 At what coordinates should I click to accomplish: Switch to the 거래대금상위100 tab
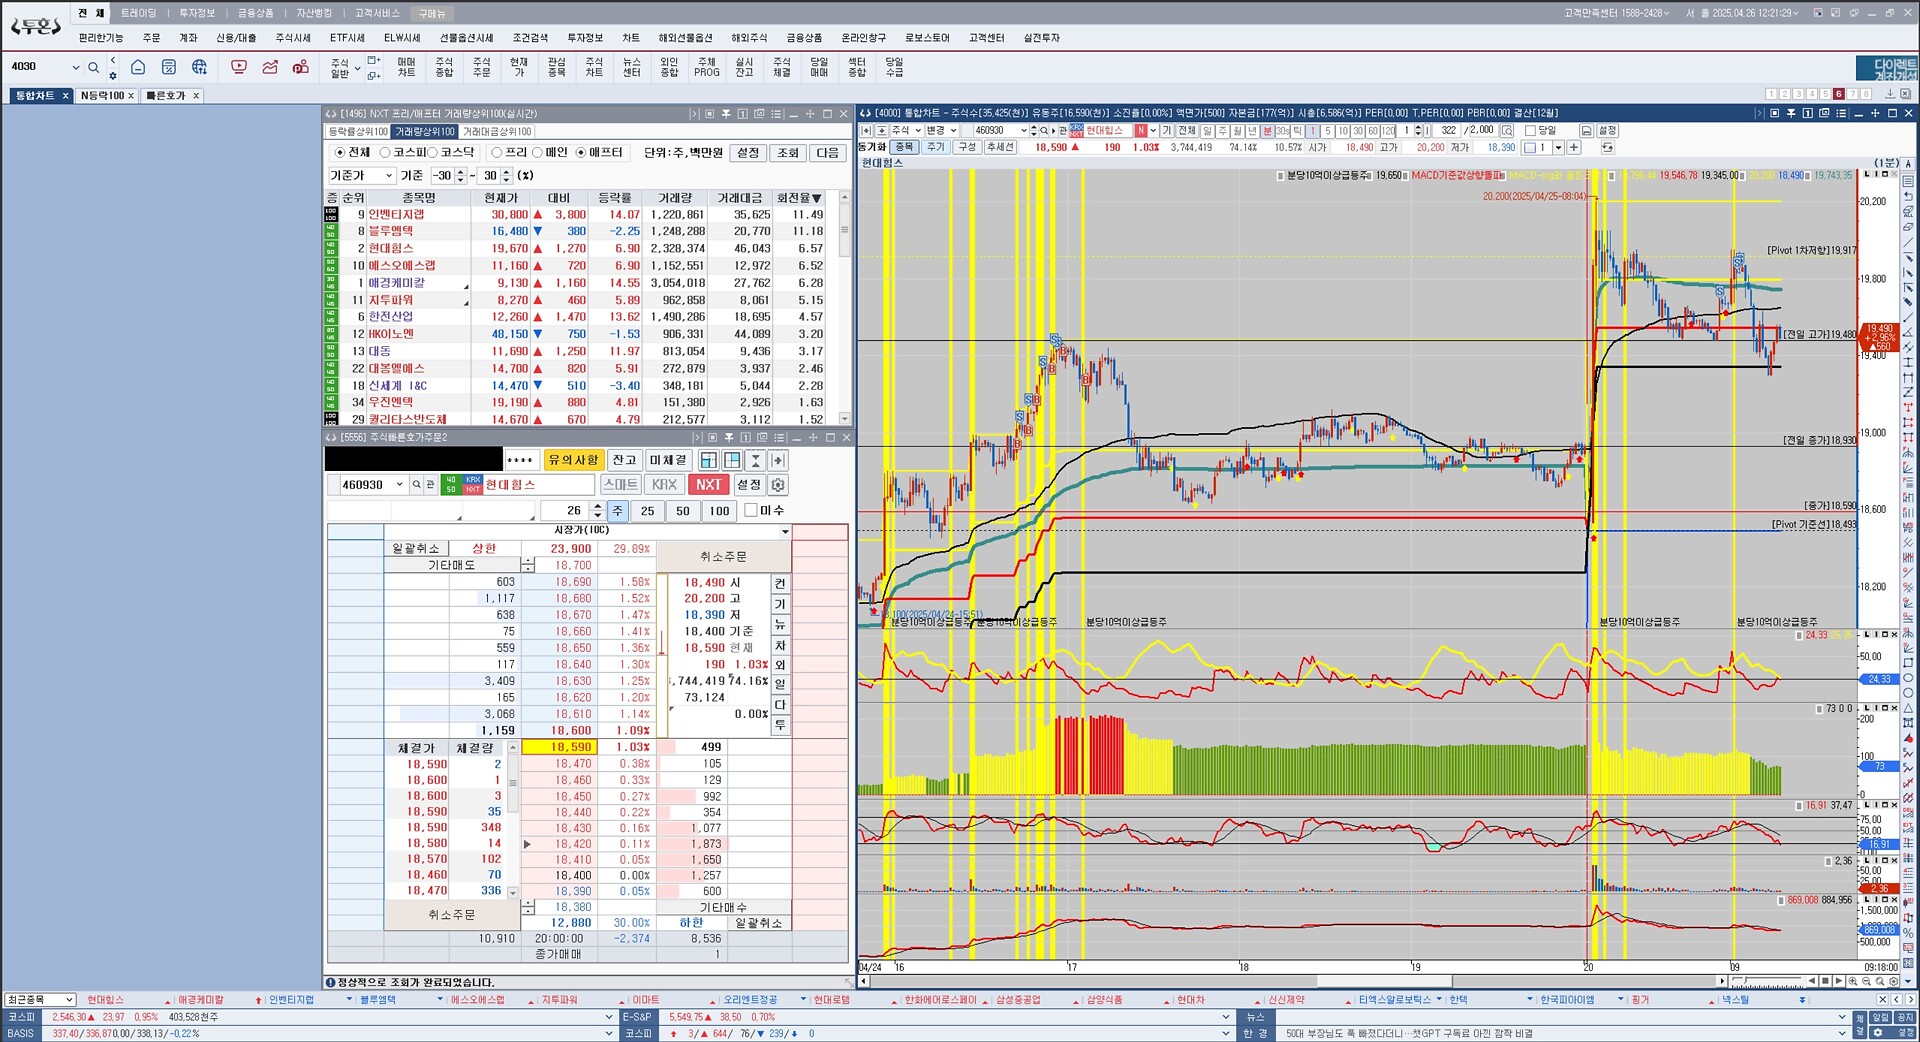497,132
